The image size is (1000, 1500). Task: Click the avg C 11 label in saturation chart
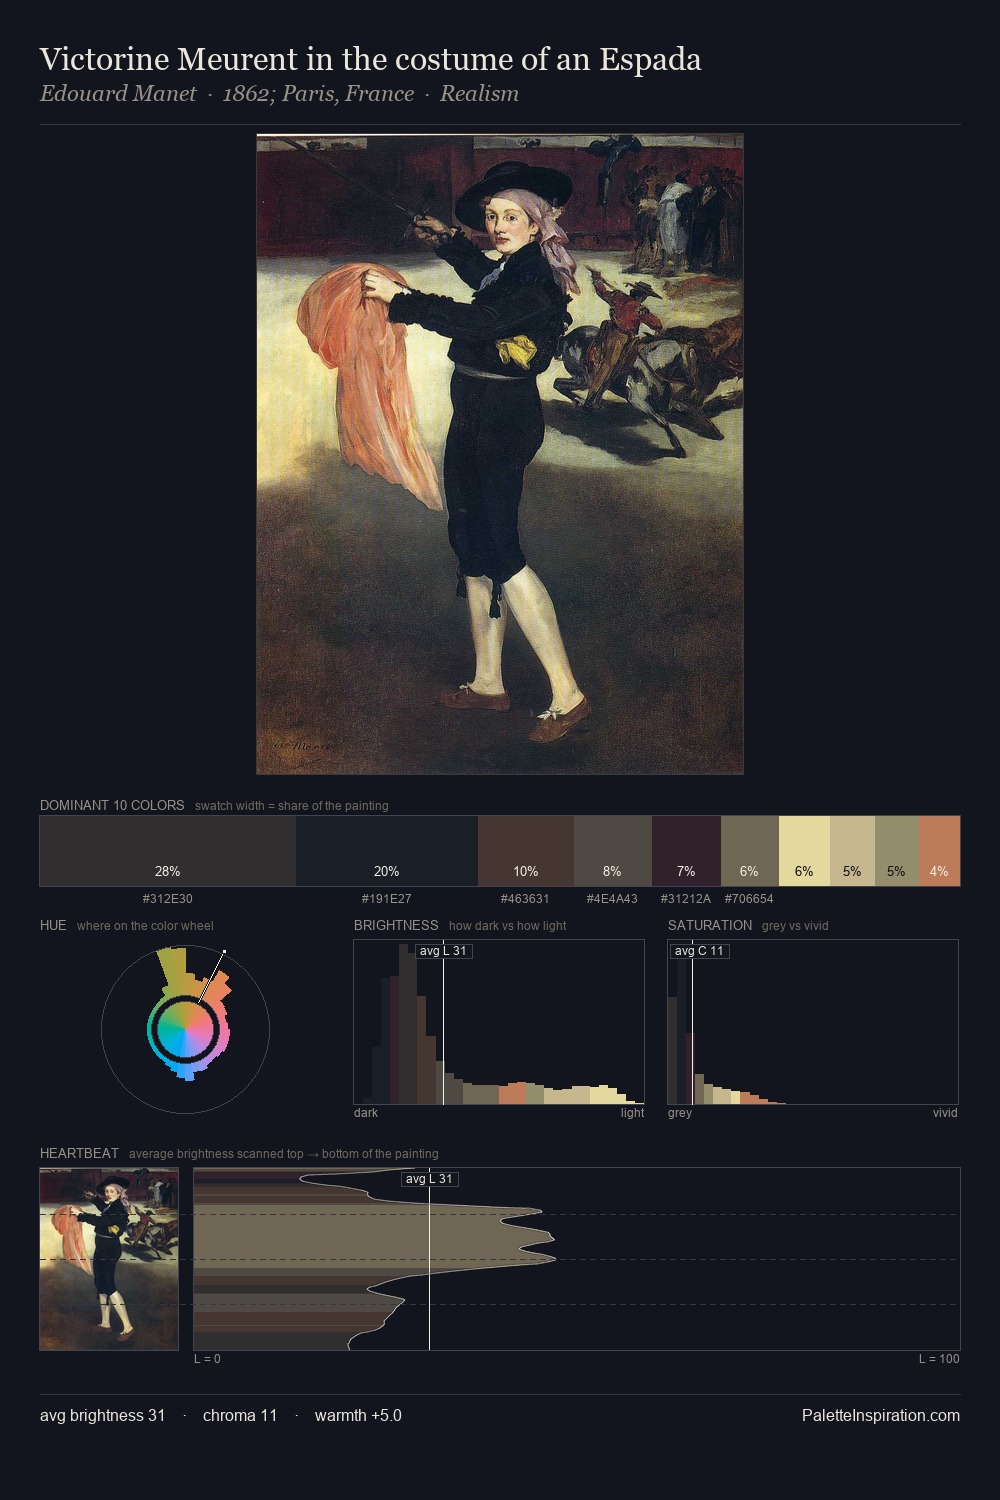699,951
